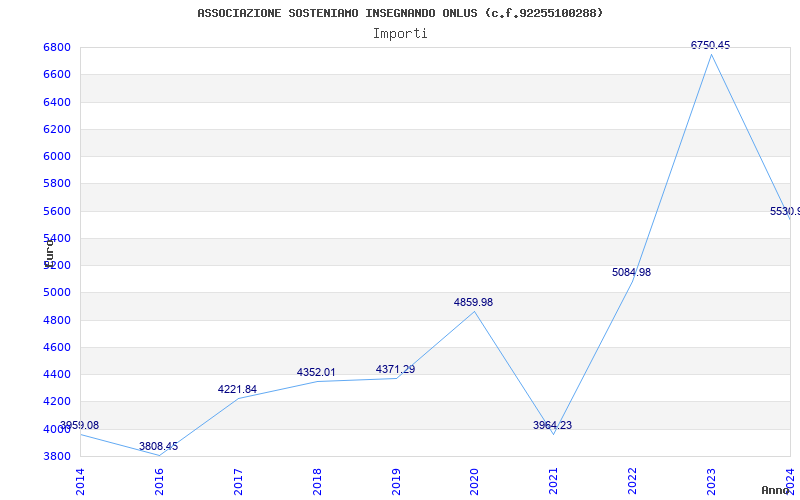Click peak data label 6750.45
Screen dimensions: 800x500
pos(710,45)
